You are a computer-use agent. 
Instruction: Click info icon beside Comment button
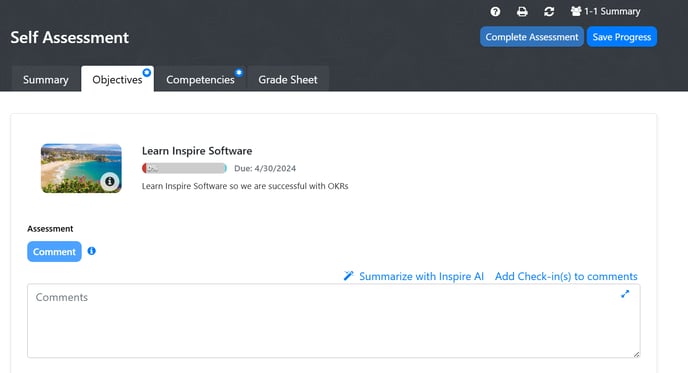[x=91, y=251]
